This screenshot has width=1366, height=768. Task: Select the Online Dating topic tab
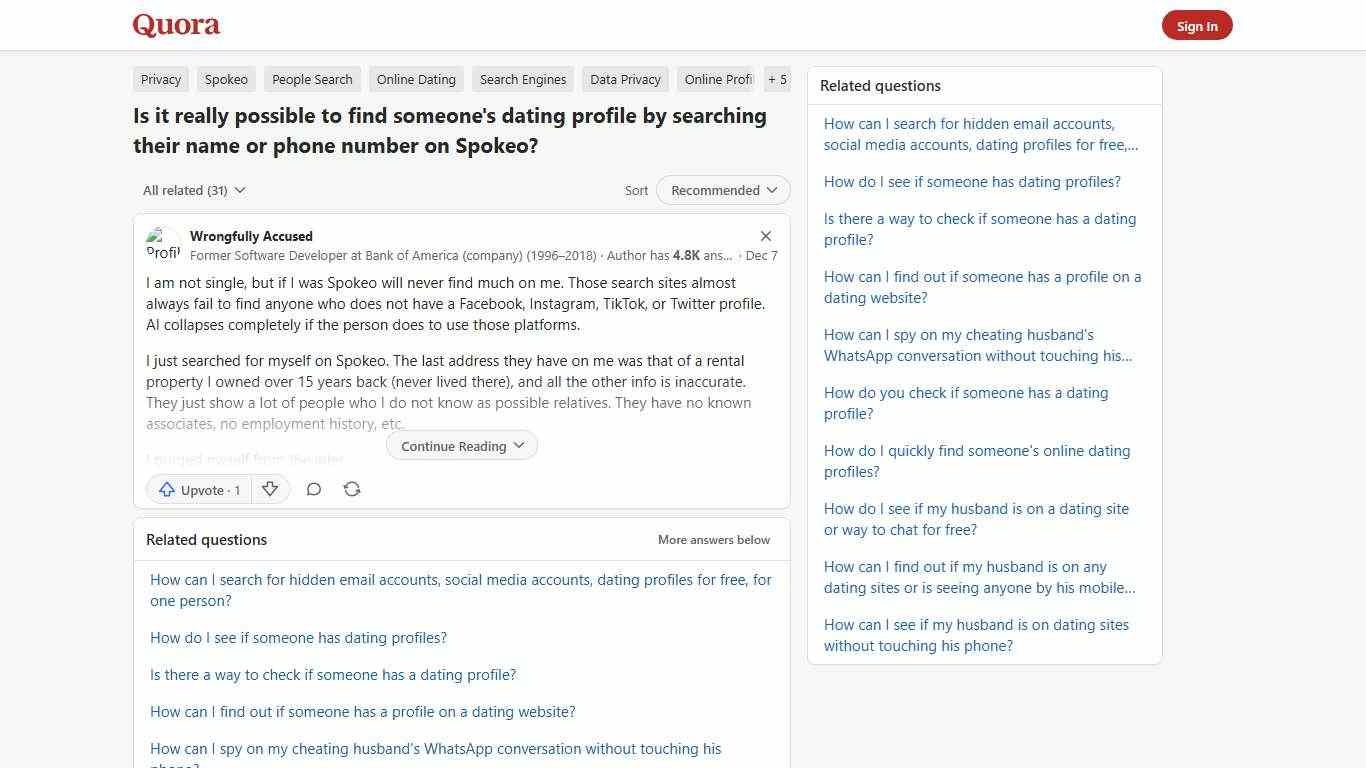(x=416, y=79)
